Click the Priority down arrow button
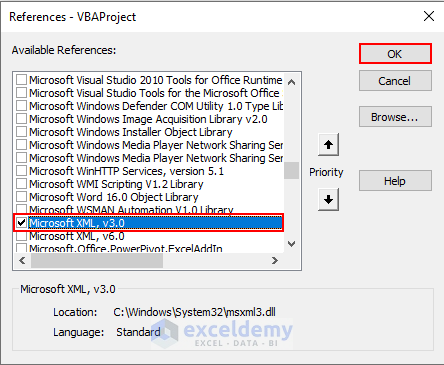This screenshot has width=444, height=365. coord(328,199)
